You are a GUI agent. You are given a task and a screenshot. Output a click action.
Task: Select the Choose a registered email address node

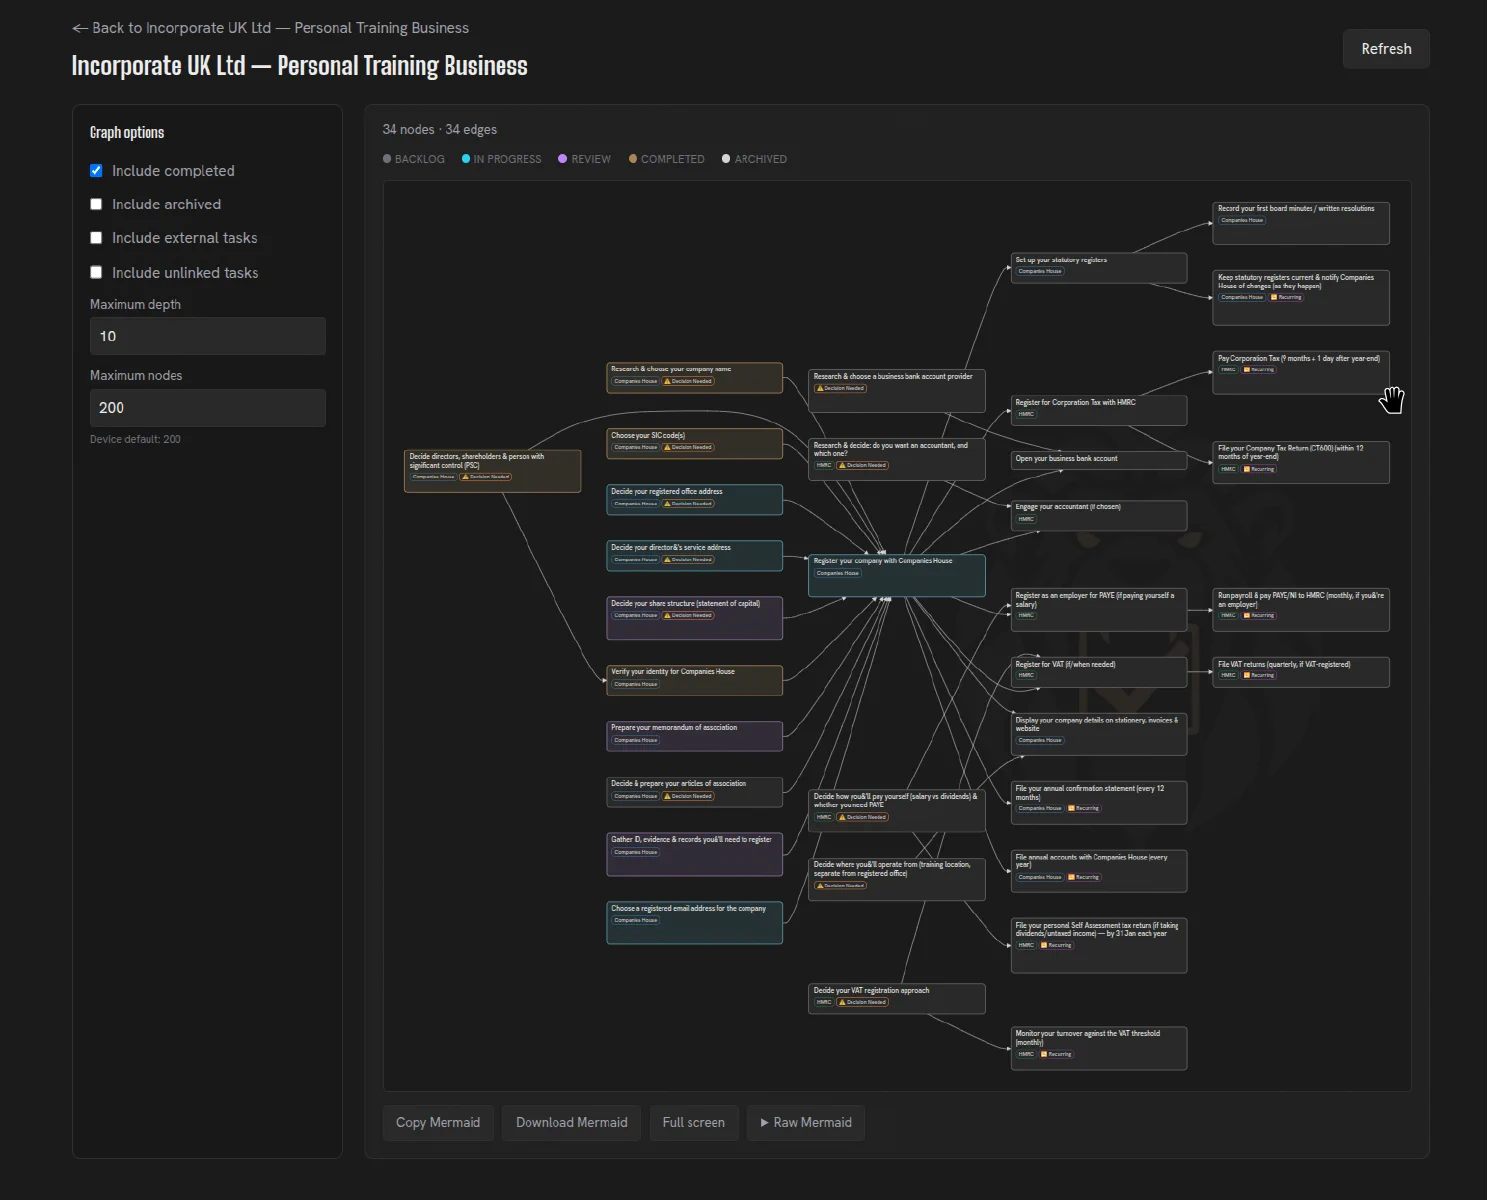695,922
